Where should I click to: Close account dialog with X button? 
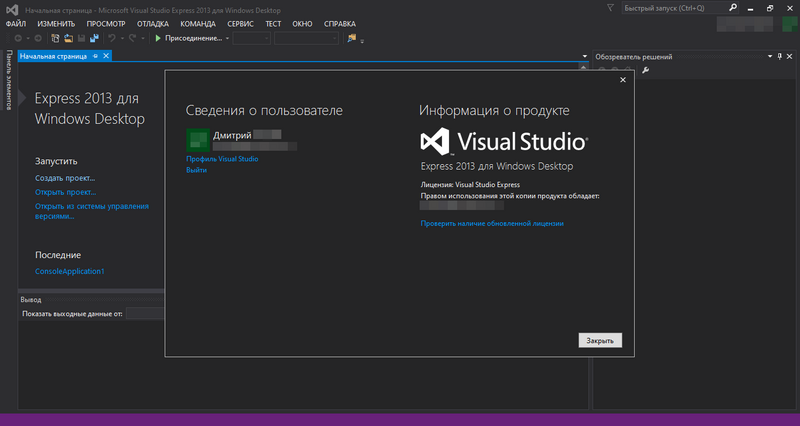click(x=622, y=80)
